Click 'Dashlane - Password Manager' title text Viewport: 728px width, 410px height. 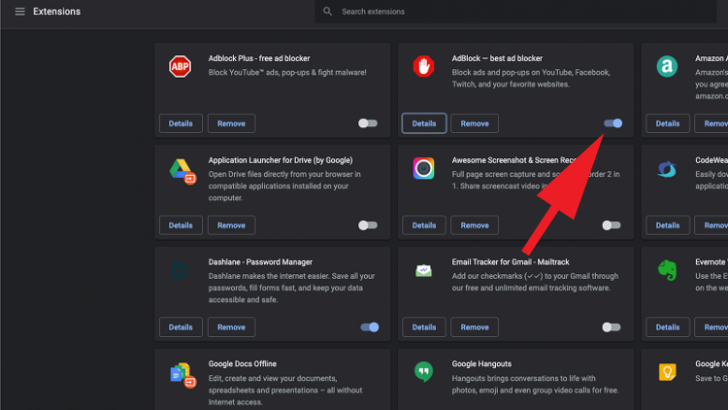point(260,262)
